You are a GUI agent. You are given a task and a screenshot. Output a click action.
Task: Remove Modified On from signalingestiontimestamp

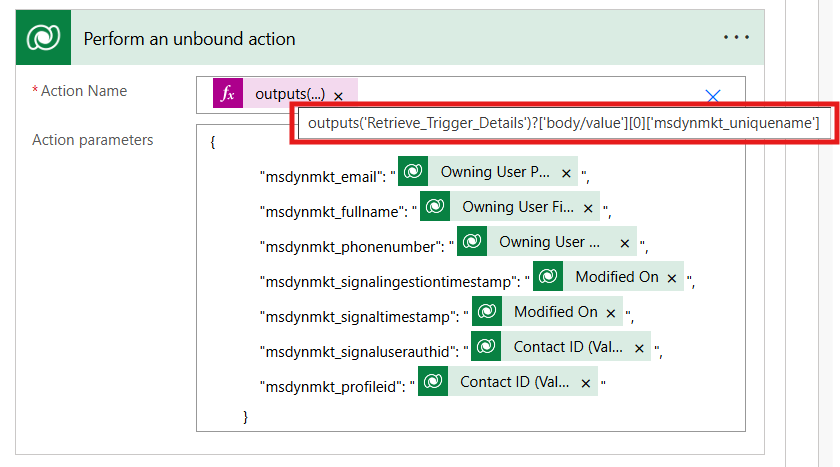672,278
